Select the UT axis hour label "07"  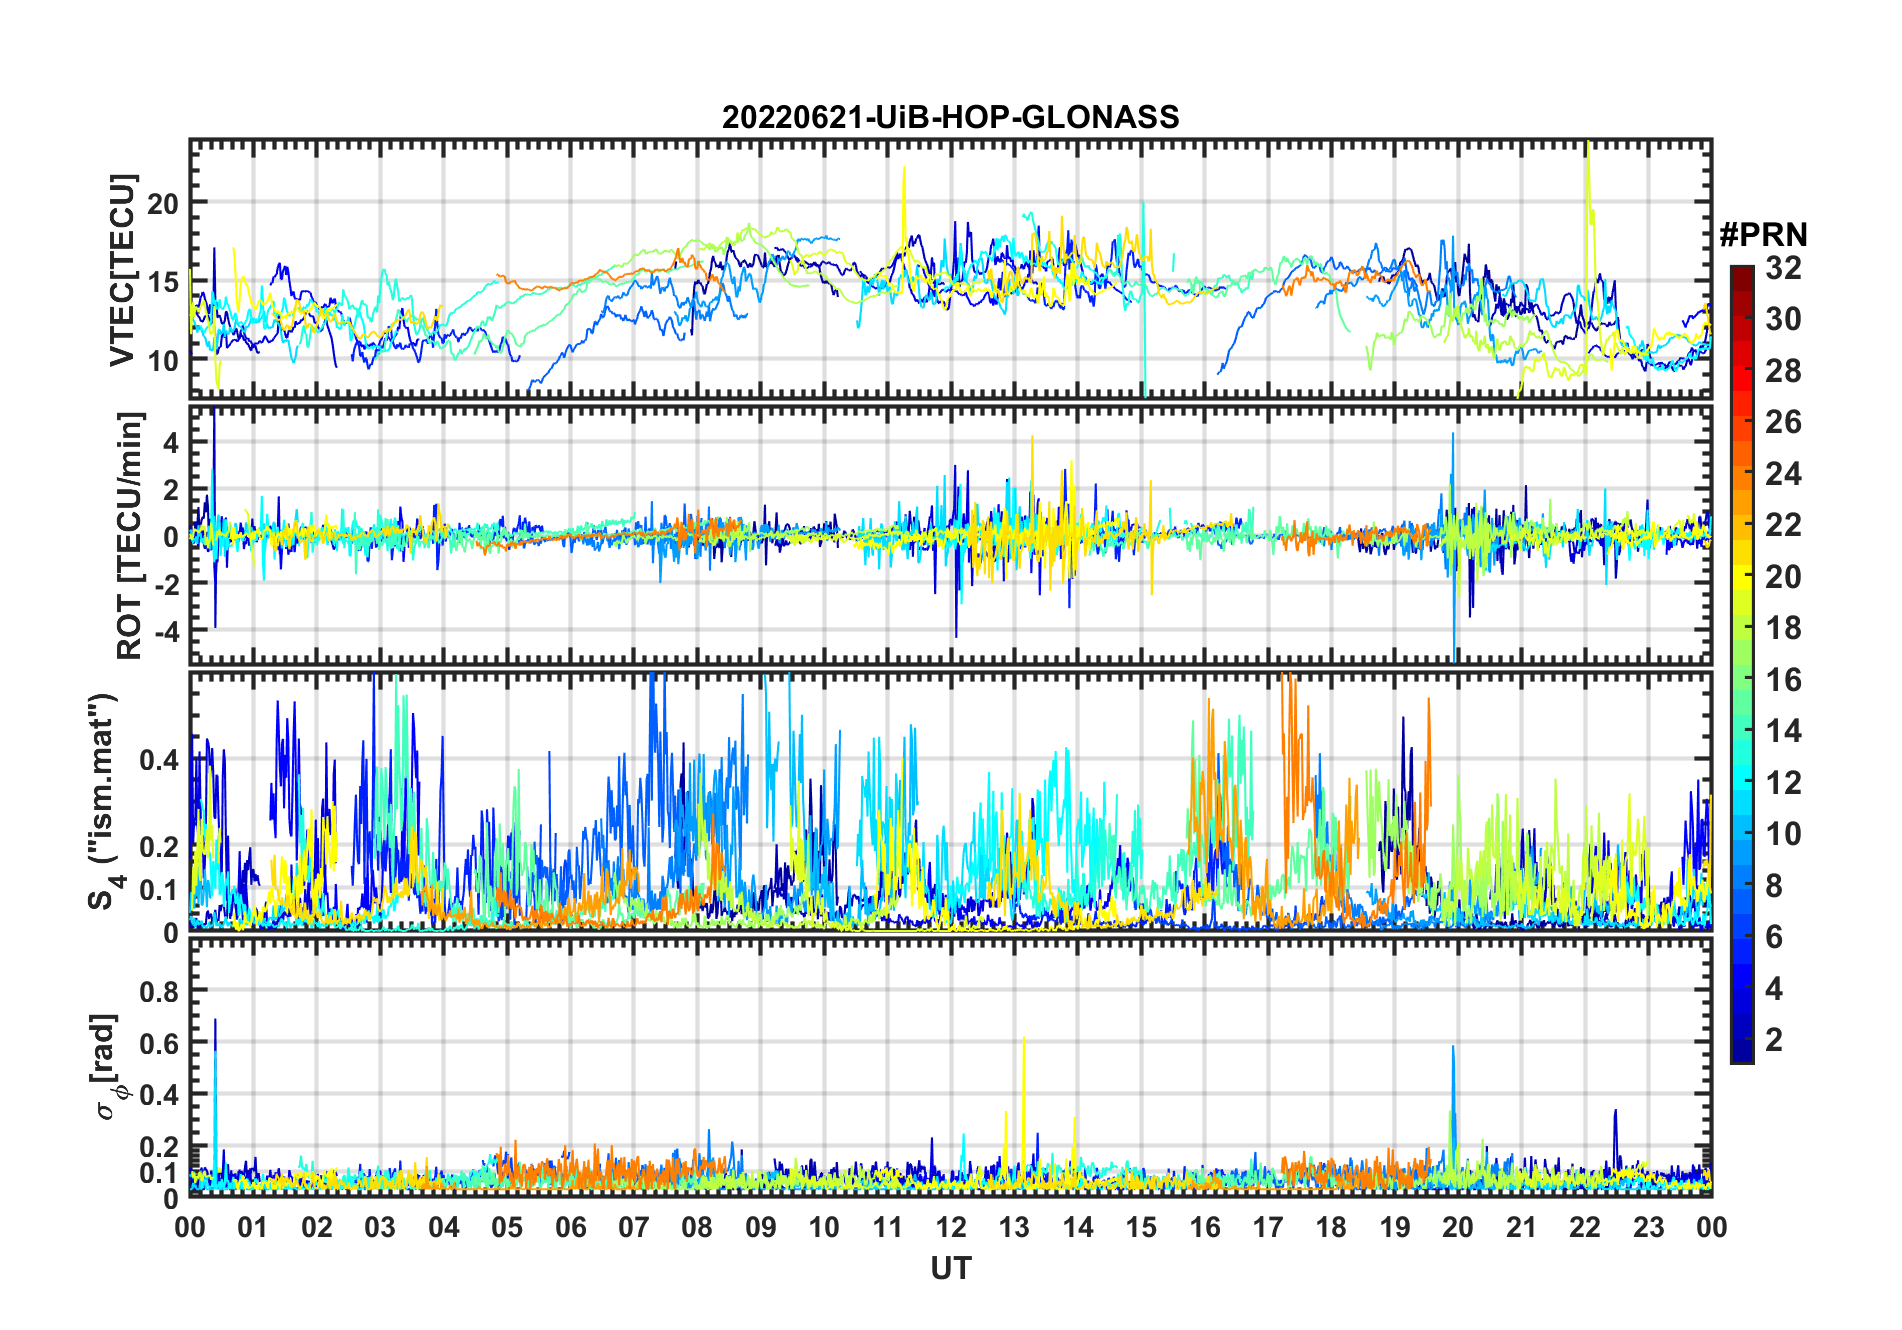point(634,1228)
